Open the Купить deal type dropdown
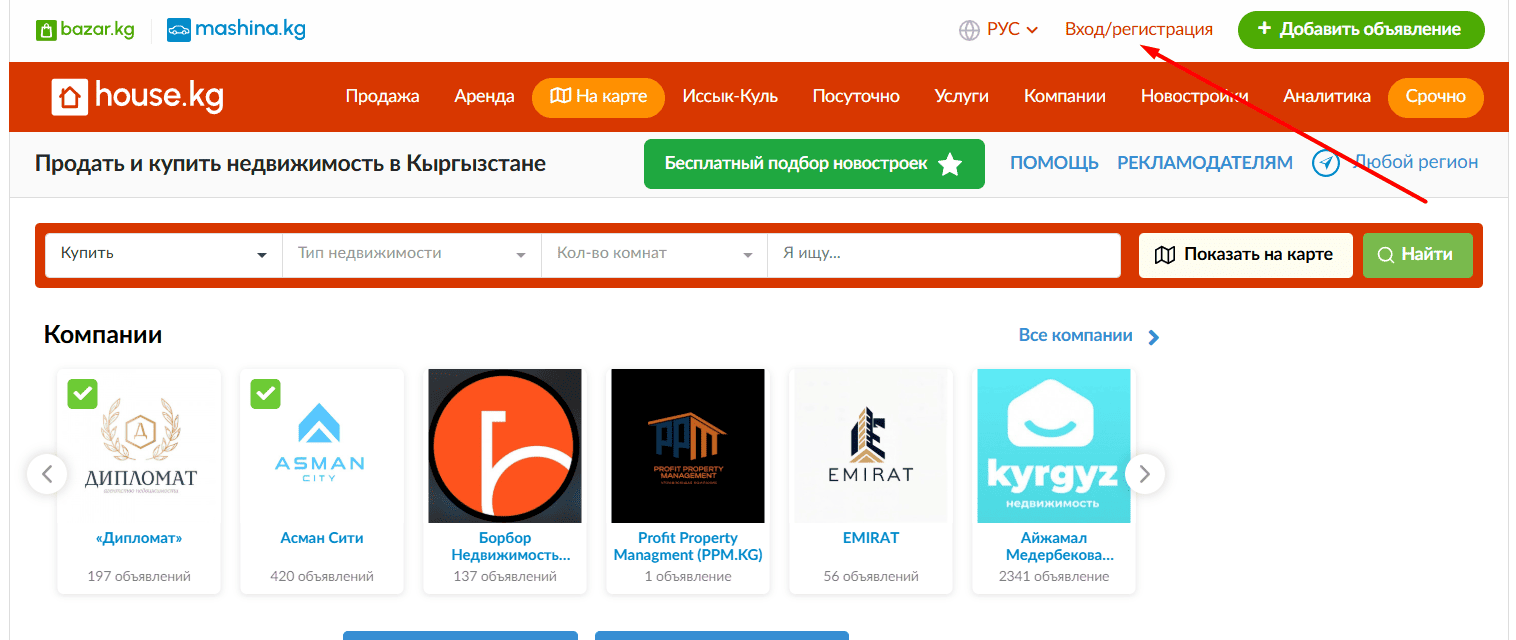The height and width of the screenshot is (640, 1516). click(x=164, y=255)
